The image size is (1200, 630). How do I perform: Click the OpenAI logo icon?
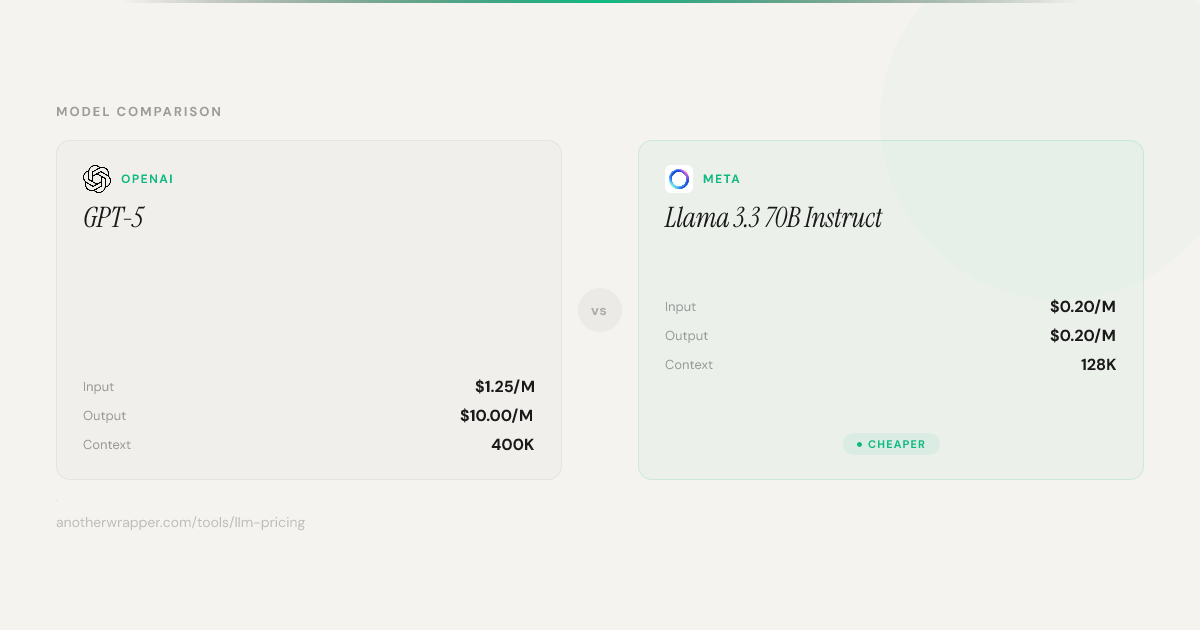(97, 179)
